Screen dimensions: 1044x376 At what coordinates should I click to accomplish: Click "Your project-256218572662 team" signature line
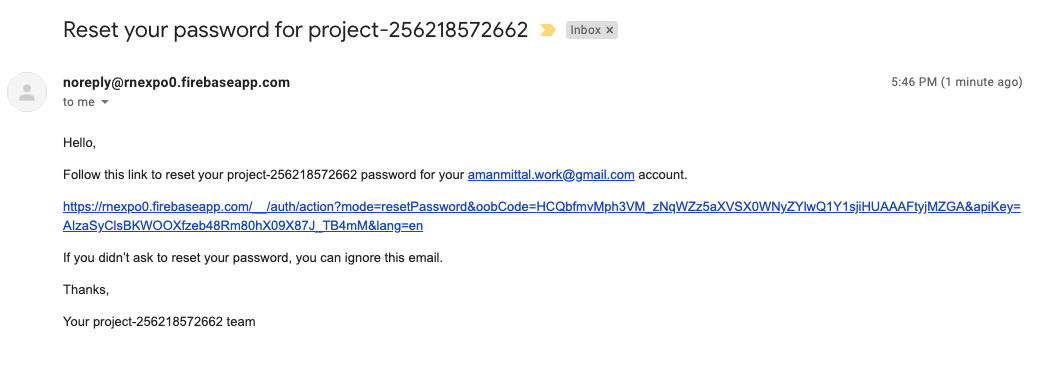tap(159, 321)
